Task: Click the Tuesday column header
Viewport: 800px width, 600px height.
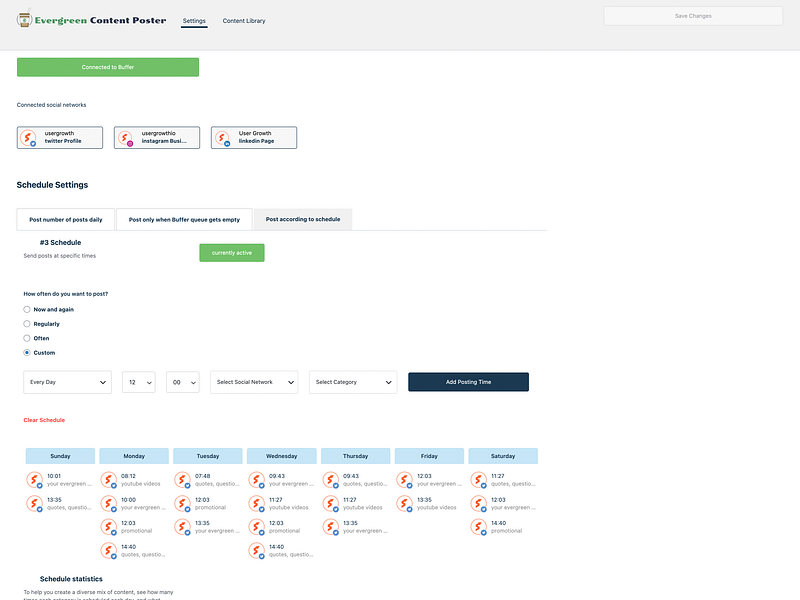Action: point(208,456)
